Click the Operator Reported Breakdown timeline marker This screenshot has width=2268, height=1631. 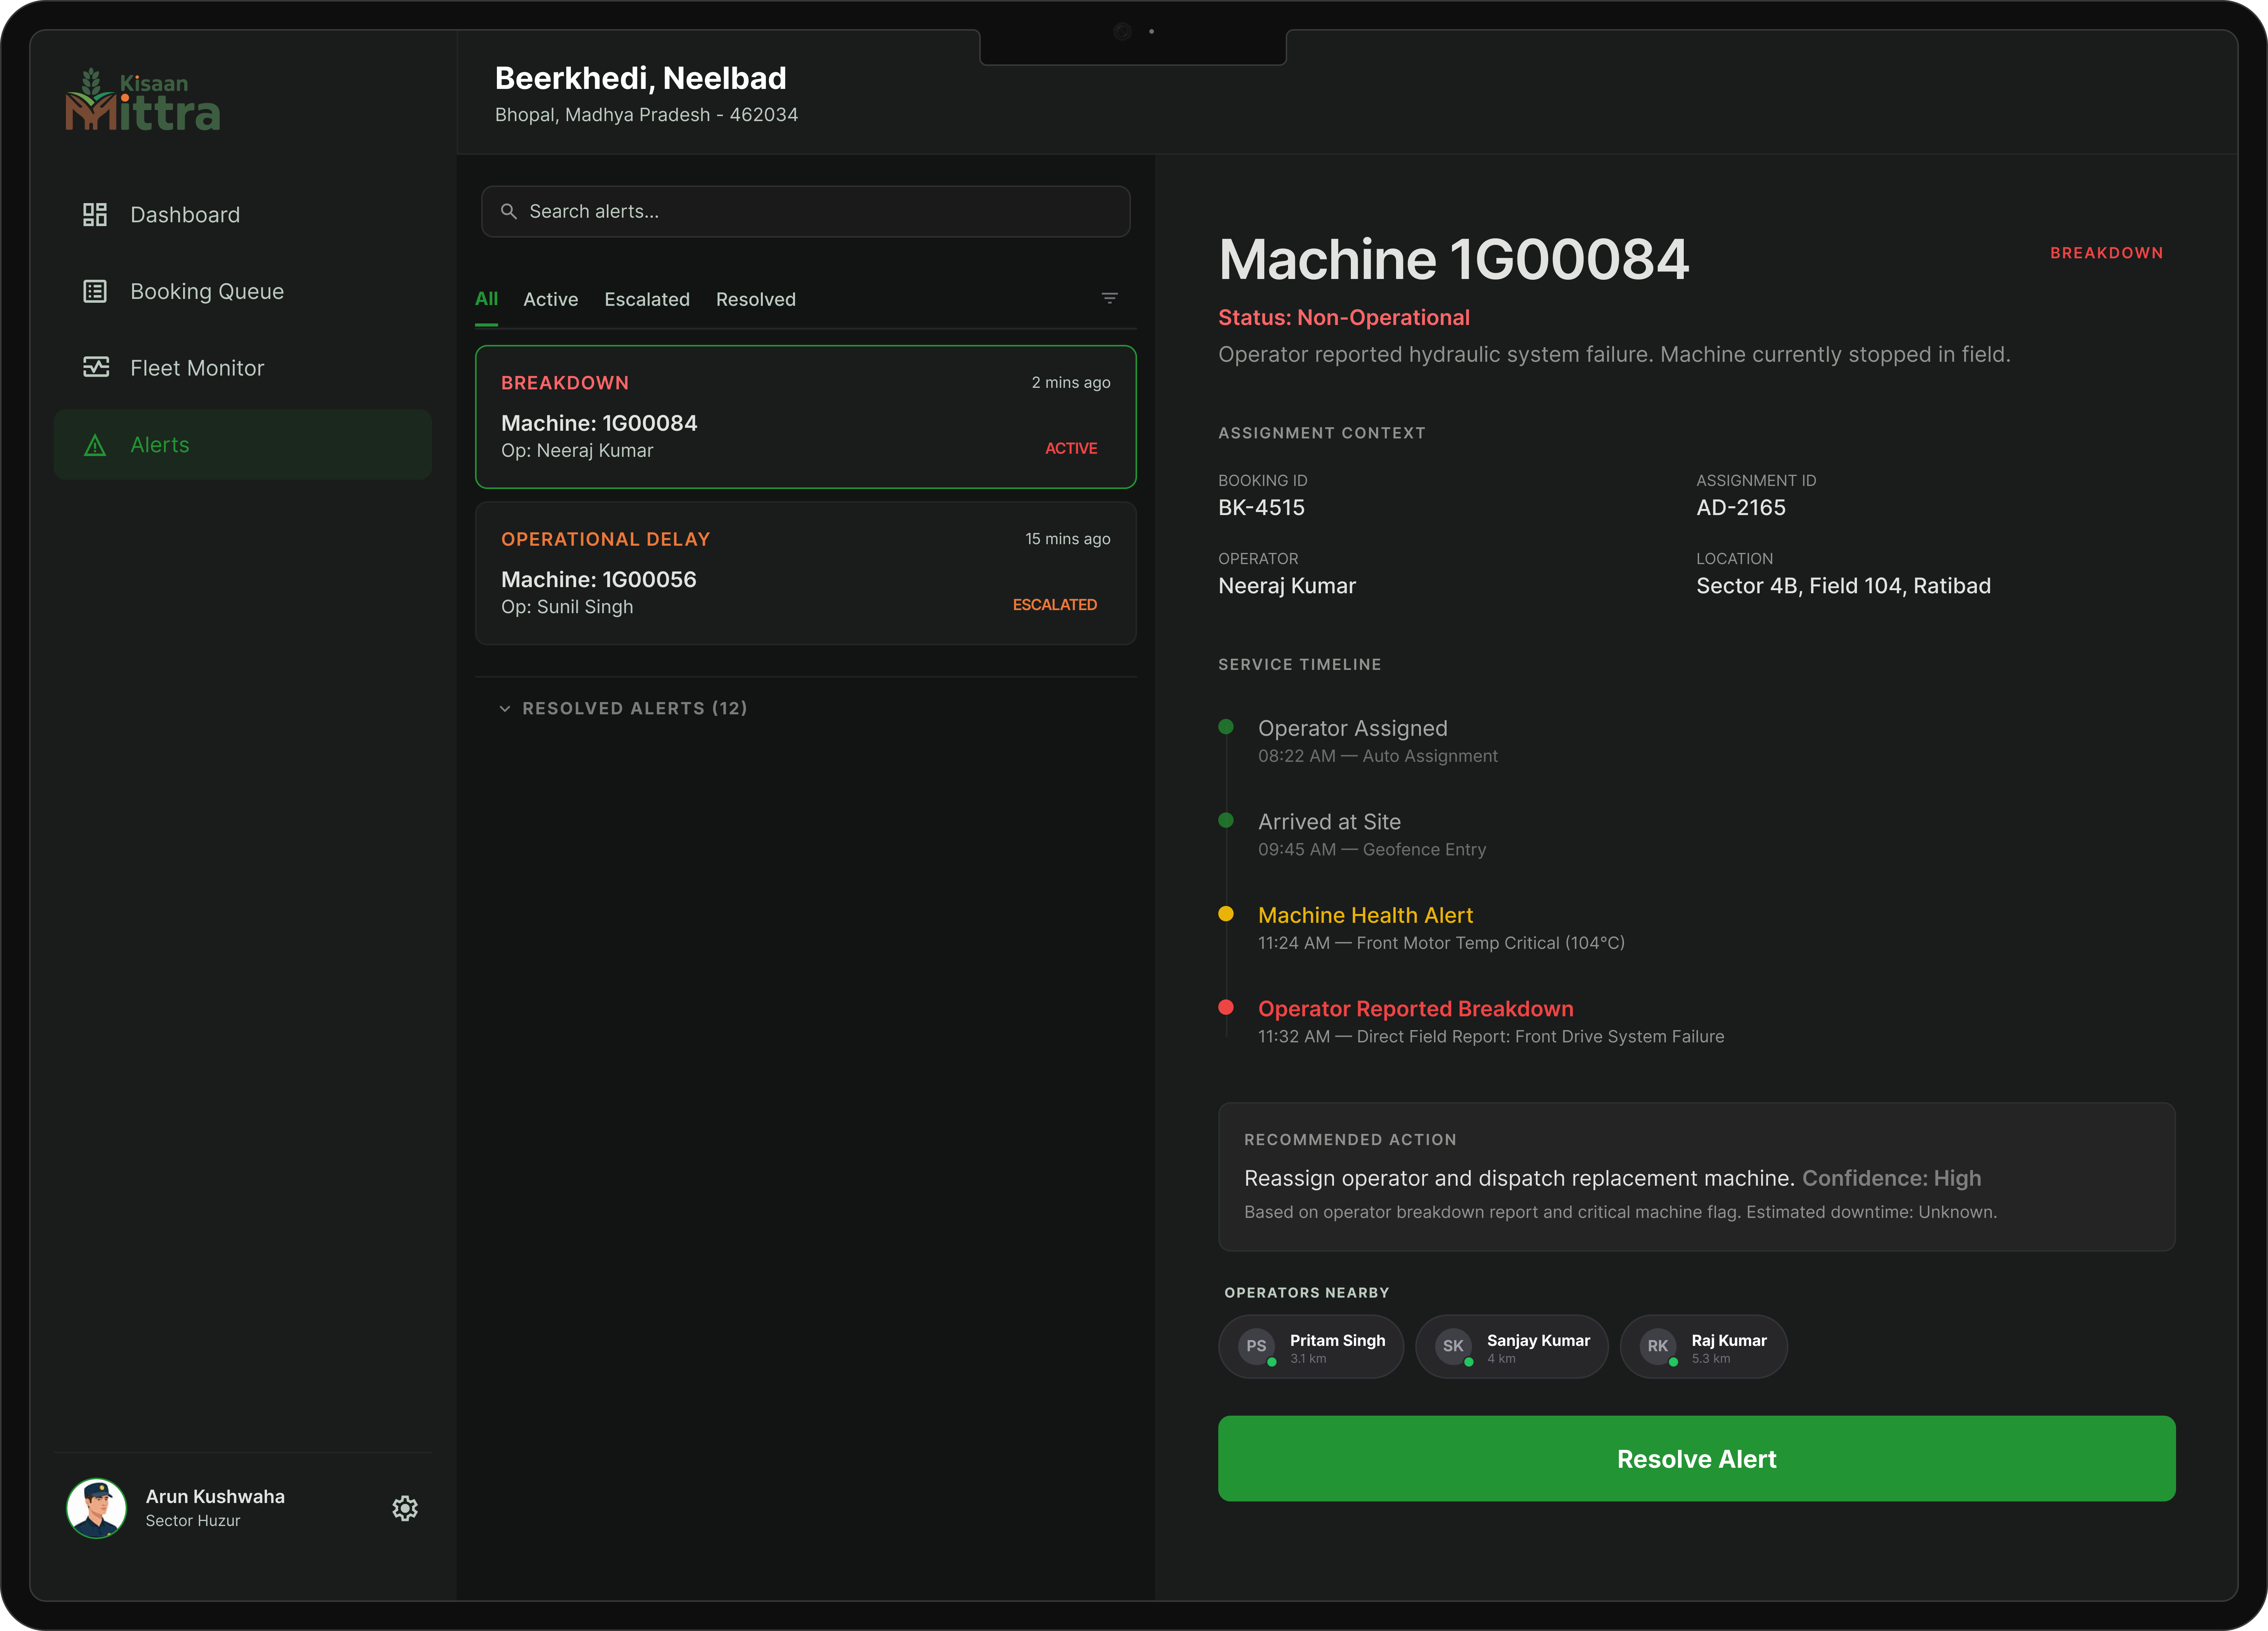point(1226,1008)
